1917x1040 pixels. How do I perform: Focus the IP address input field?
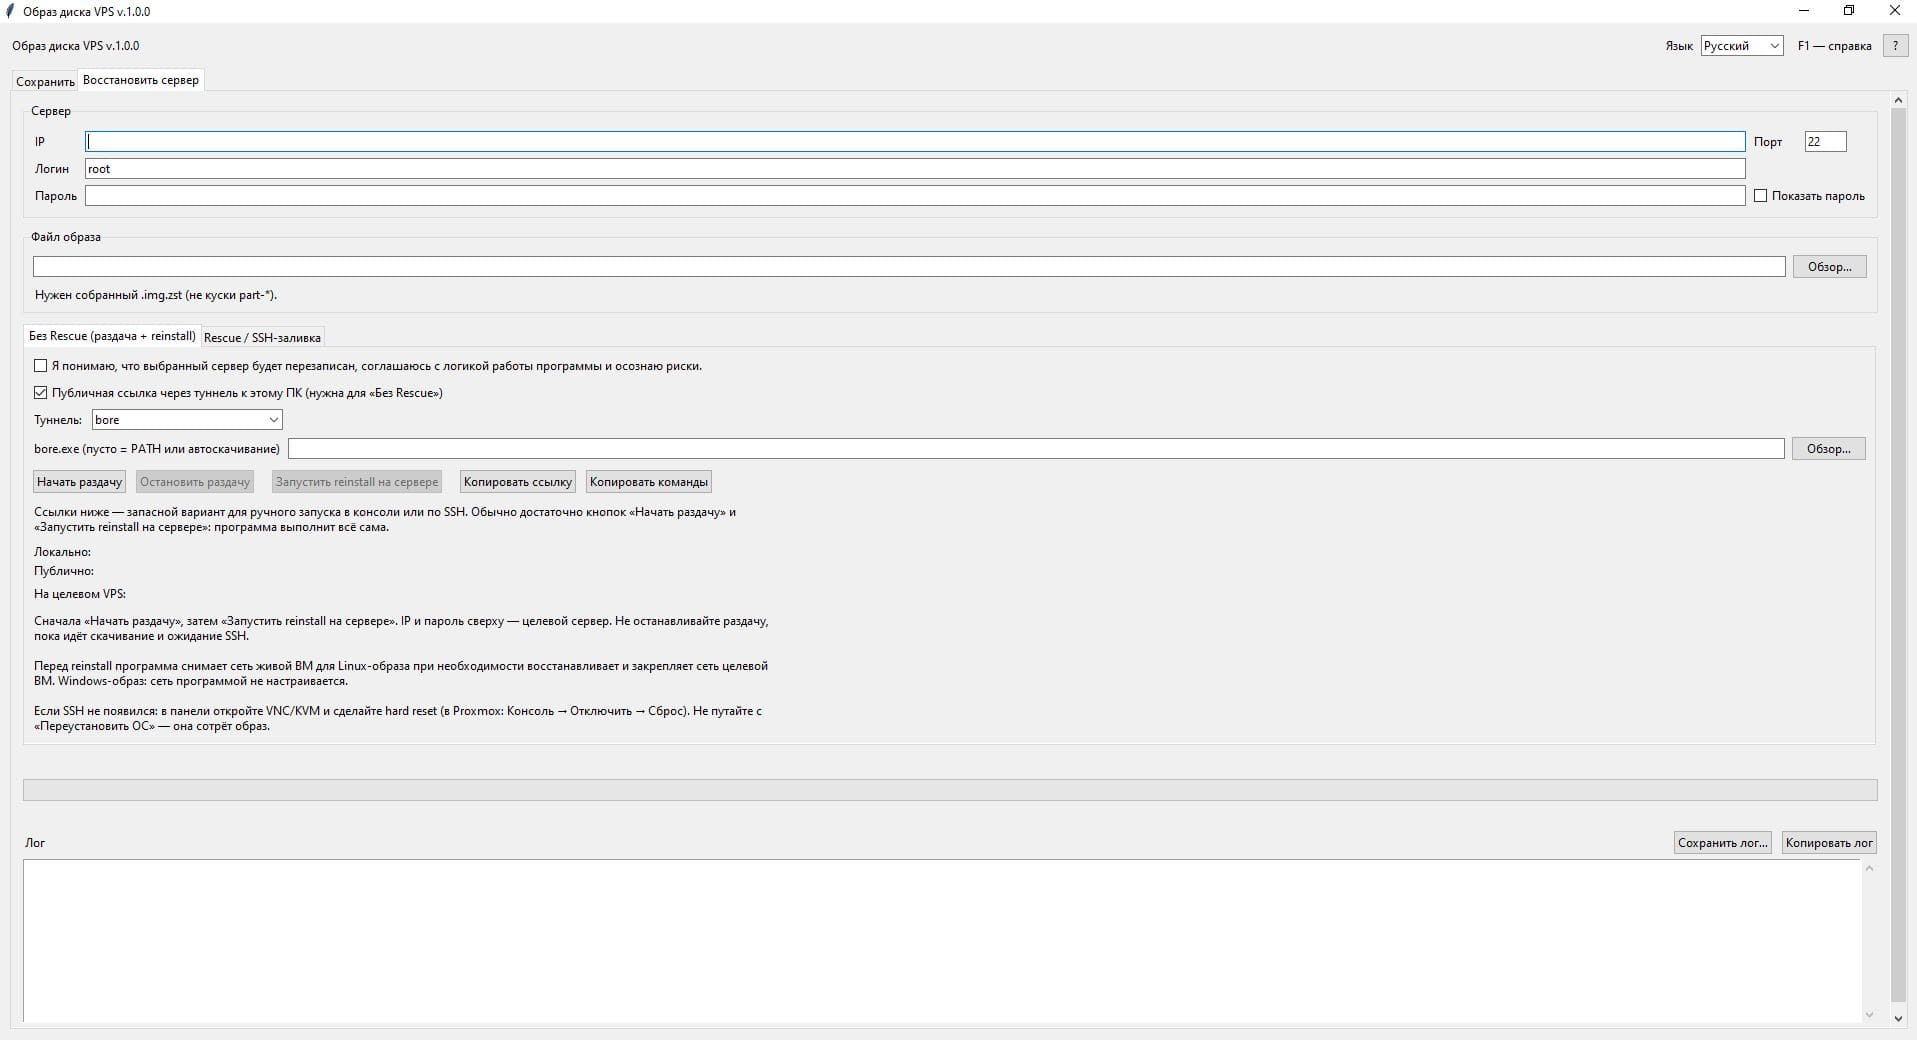[915, 142]
